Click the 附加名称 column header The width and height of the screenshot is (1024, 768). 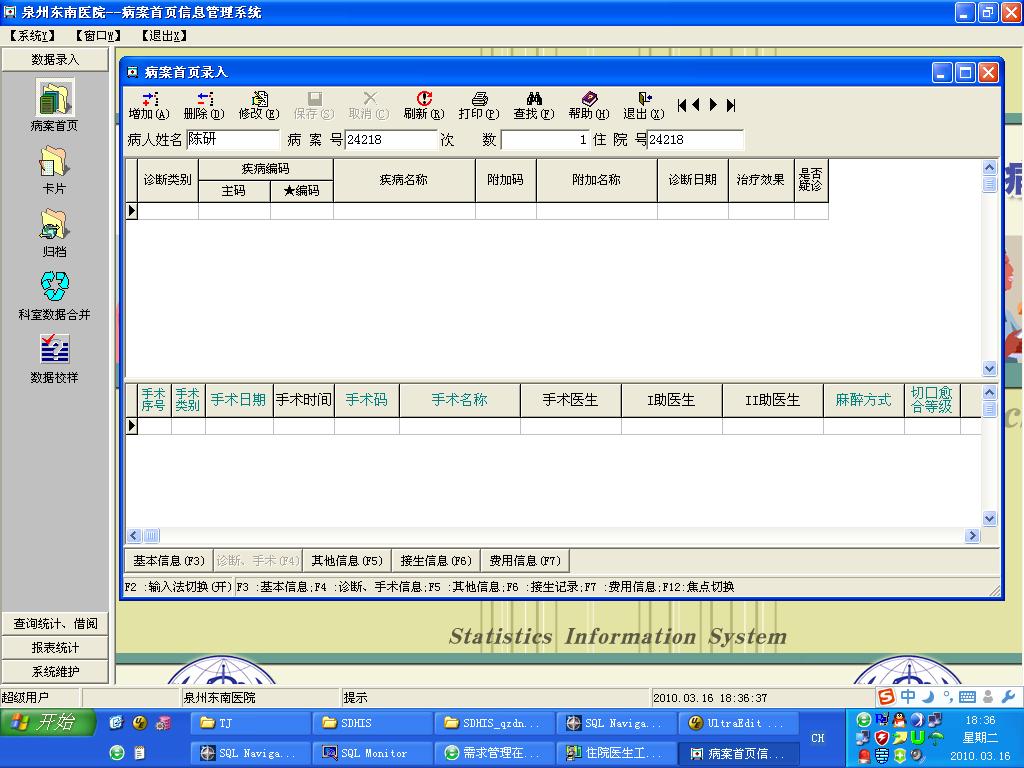596,180
